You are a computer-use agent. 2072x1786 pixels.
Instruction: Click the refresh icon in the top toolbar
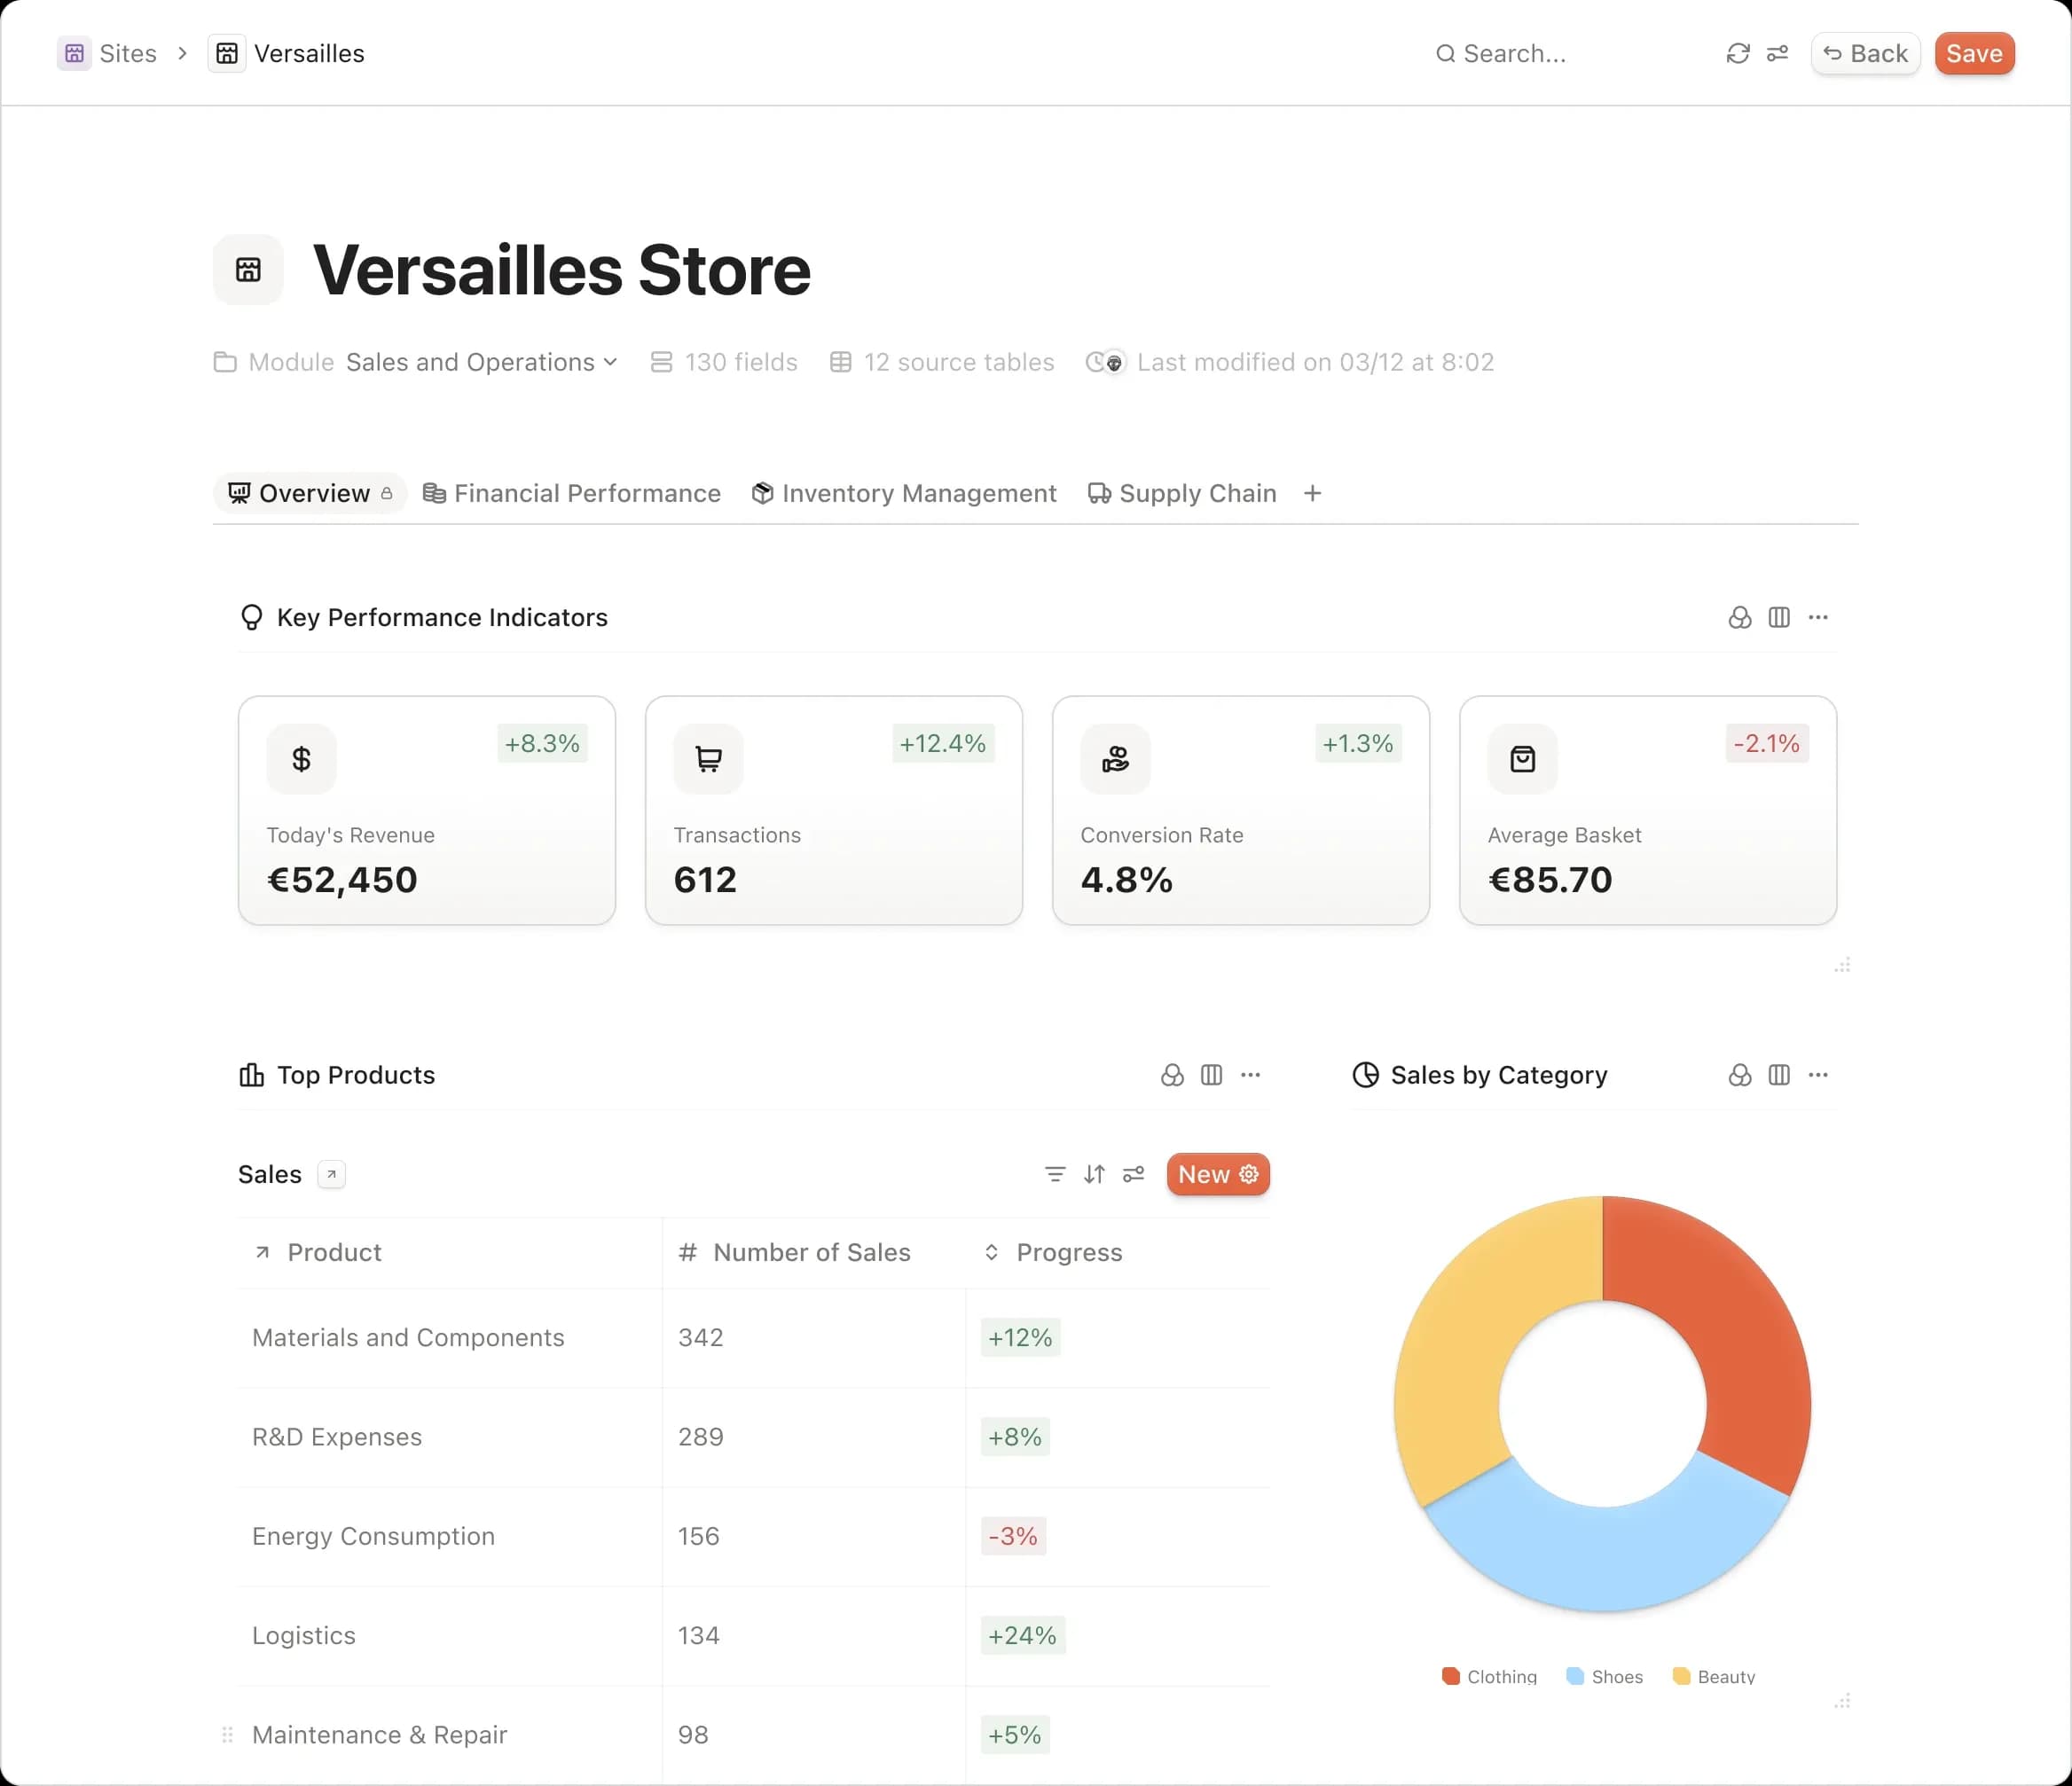1738,53
